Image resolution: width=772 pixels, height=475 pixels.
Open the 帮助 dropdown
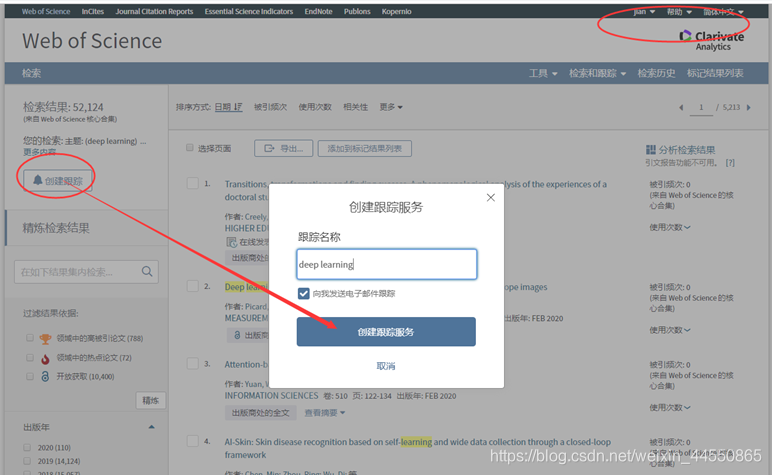679,12
